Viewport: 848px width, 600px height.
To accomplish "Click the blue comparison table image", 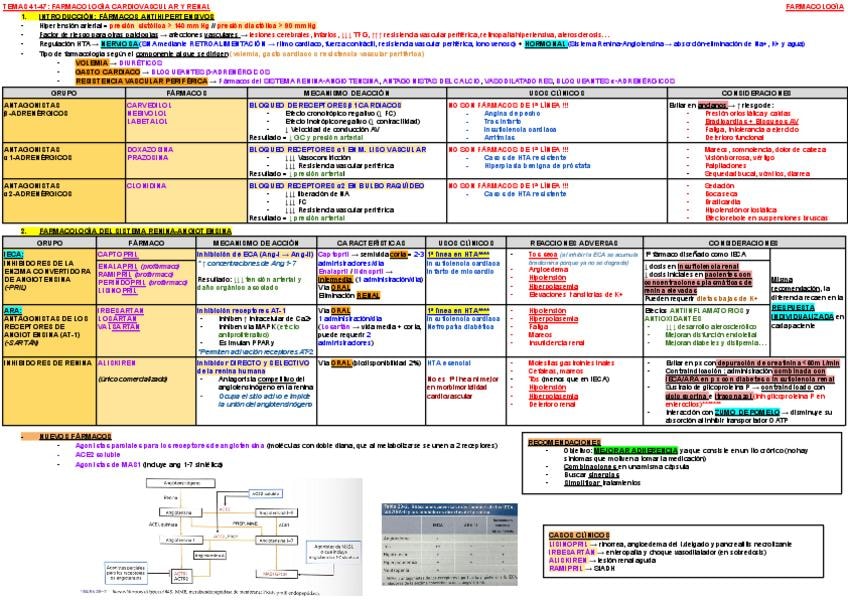I will [x=449, y=544].
